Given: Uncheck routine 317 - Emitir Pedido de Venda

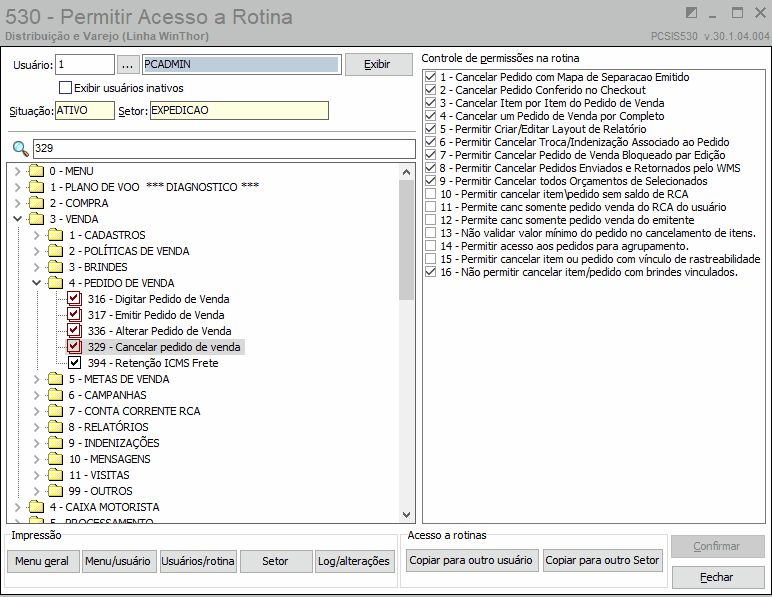Looking at the screenshot, I should point(74,315).
